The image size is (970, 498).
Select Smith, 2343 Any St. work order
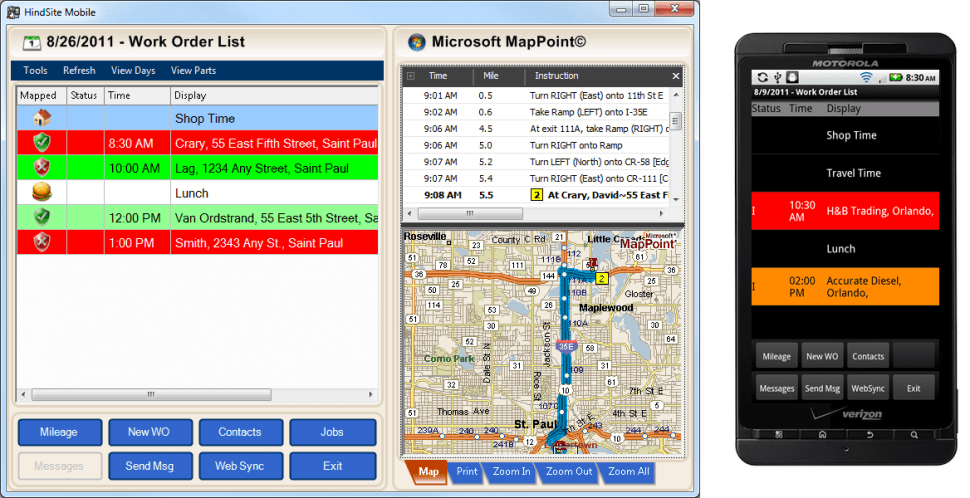(x=197, y=243)
